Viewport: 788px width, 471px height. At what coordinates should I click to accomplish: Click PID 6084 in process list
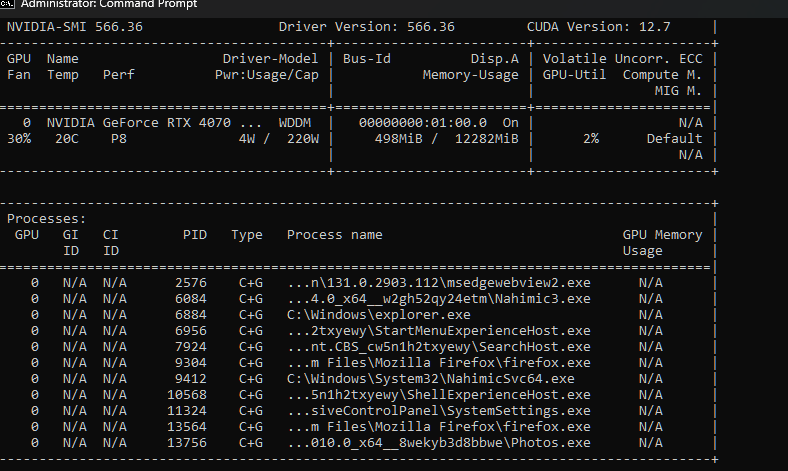[x=190, y=299]
